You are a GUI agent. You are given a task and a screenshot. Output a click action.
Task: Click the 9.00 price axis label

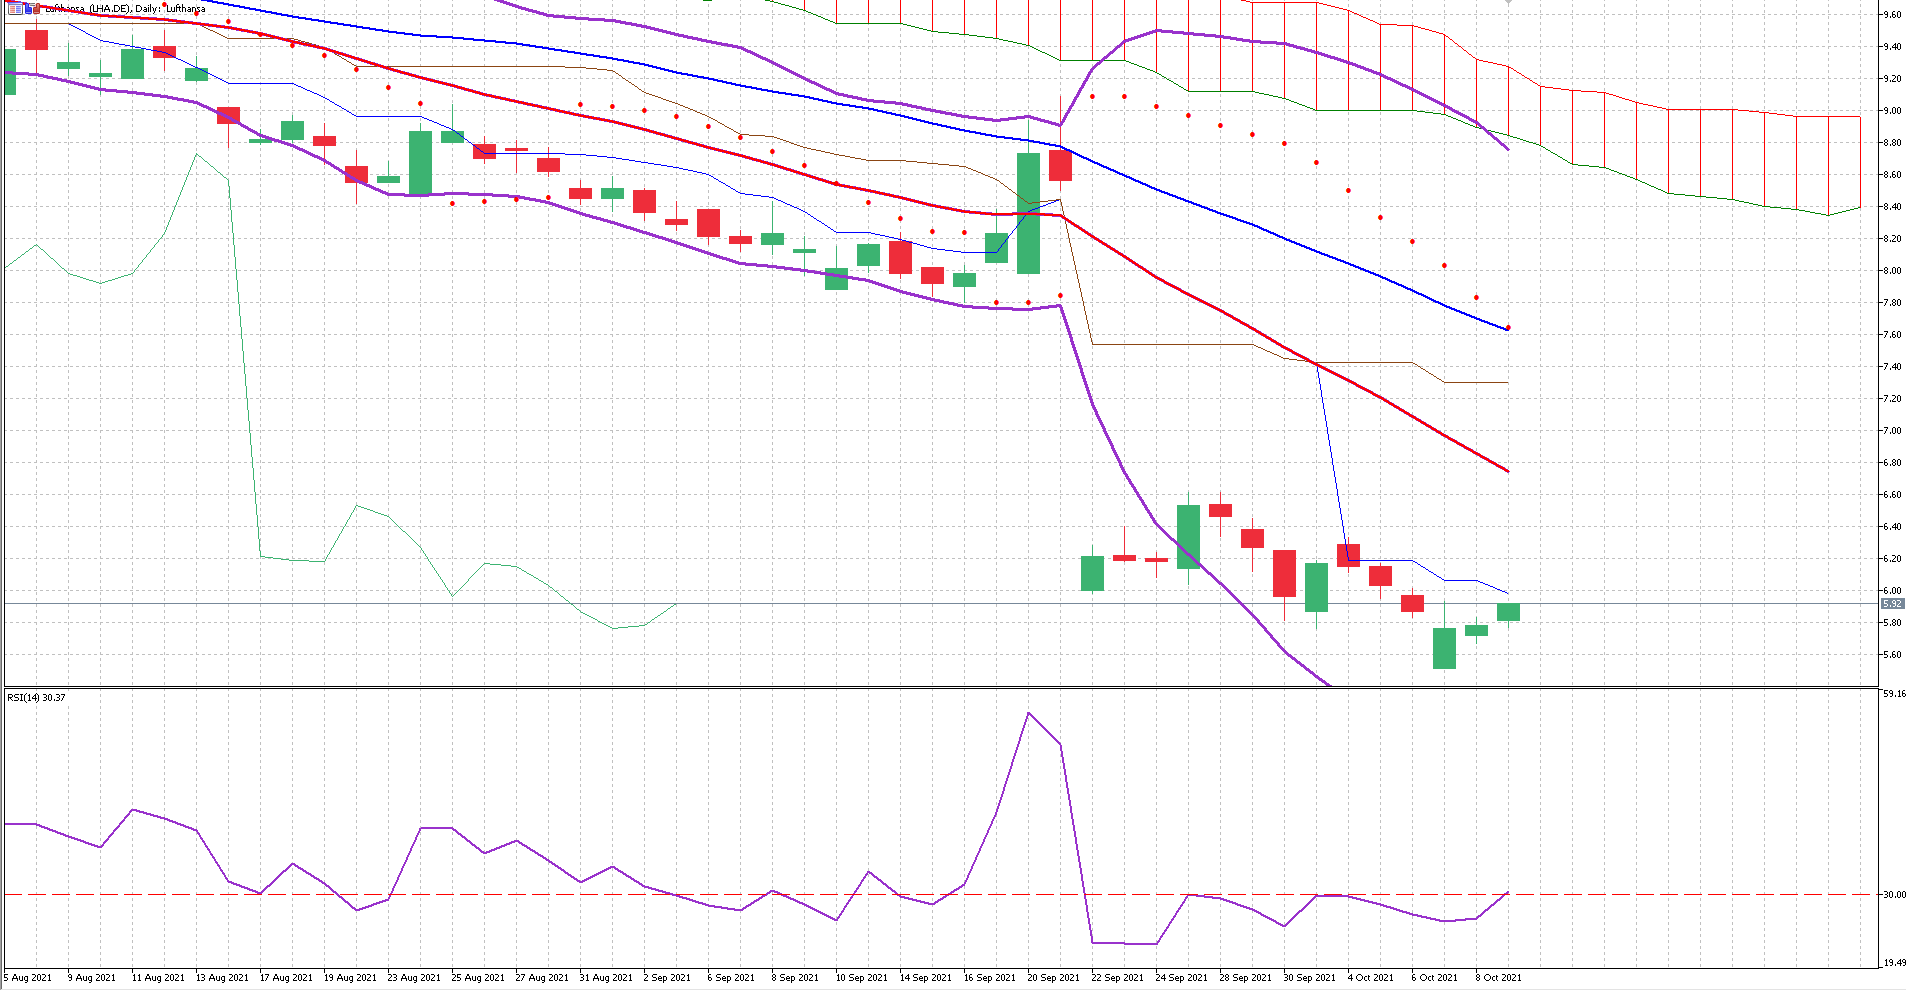(1891, 111)
